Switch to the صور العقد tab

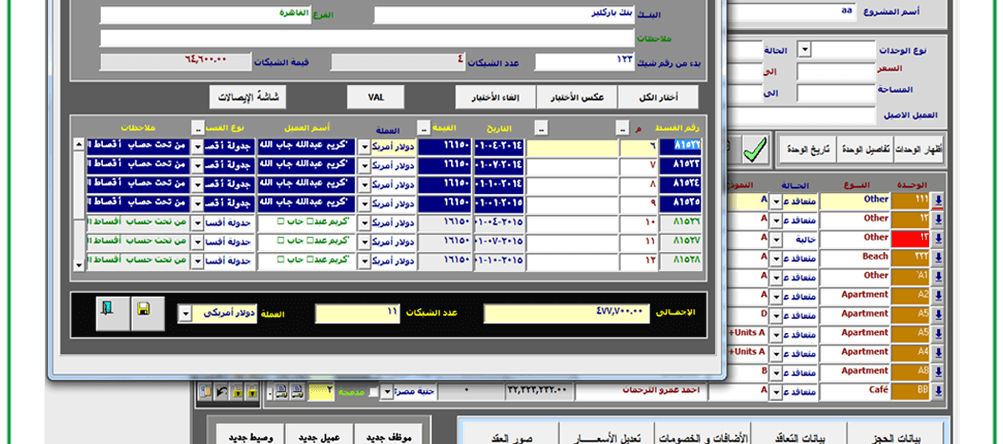click(512, 436)
